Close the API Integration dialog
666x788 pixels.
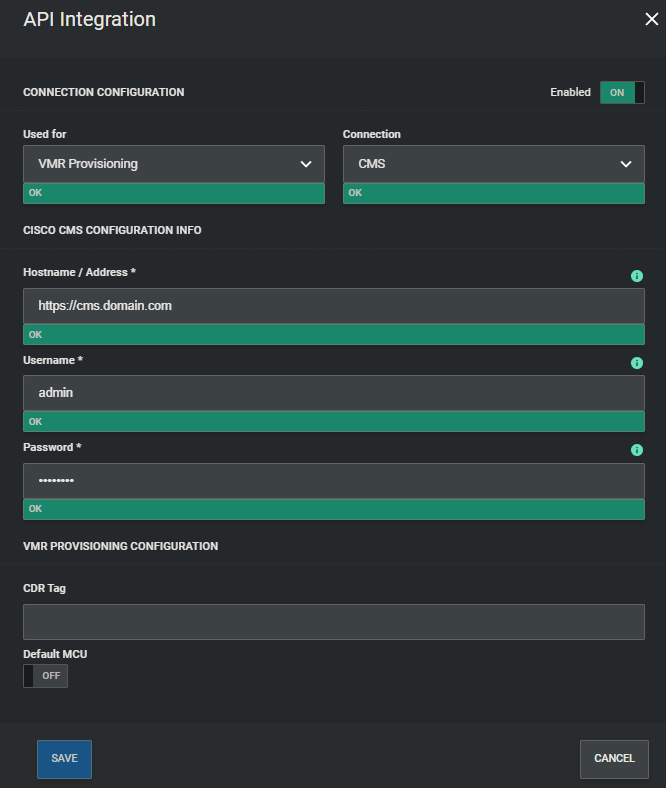pos(651,19)
